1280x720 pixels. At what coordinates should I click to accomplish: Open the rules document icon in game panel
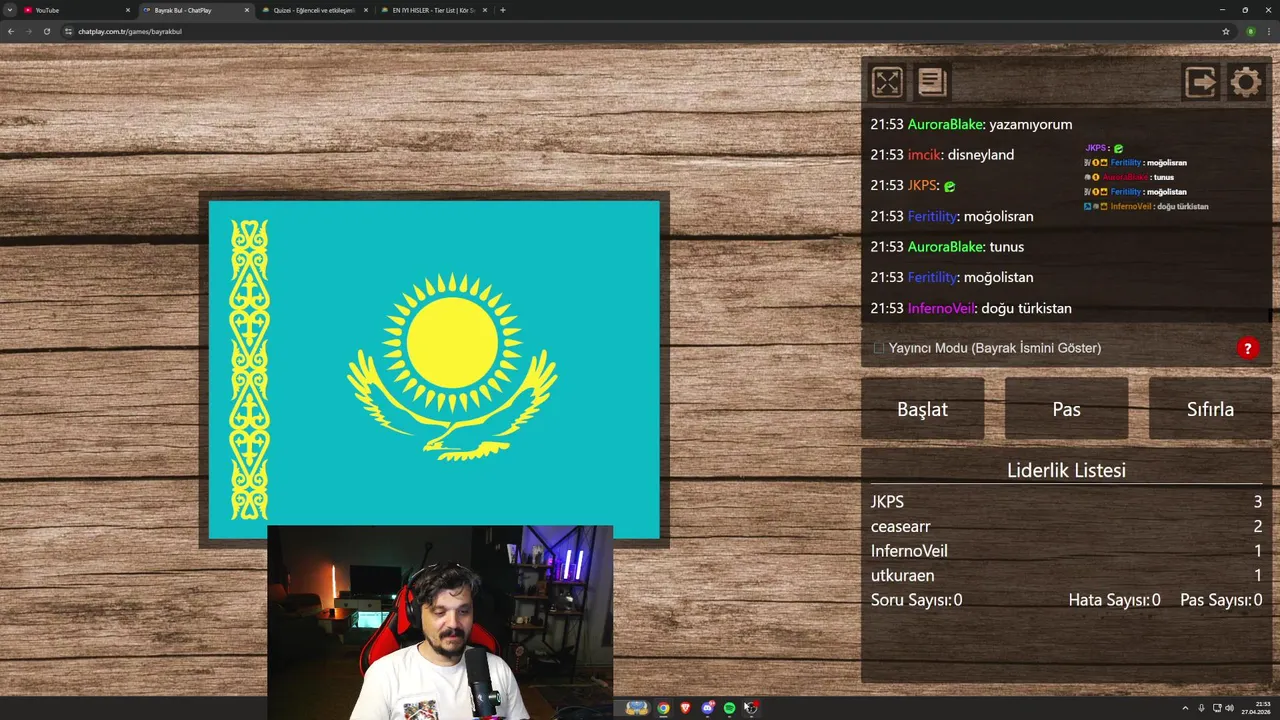point(932,82)
